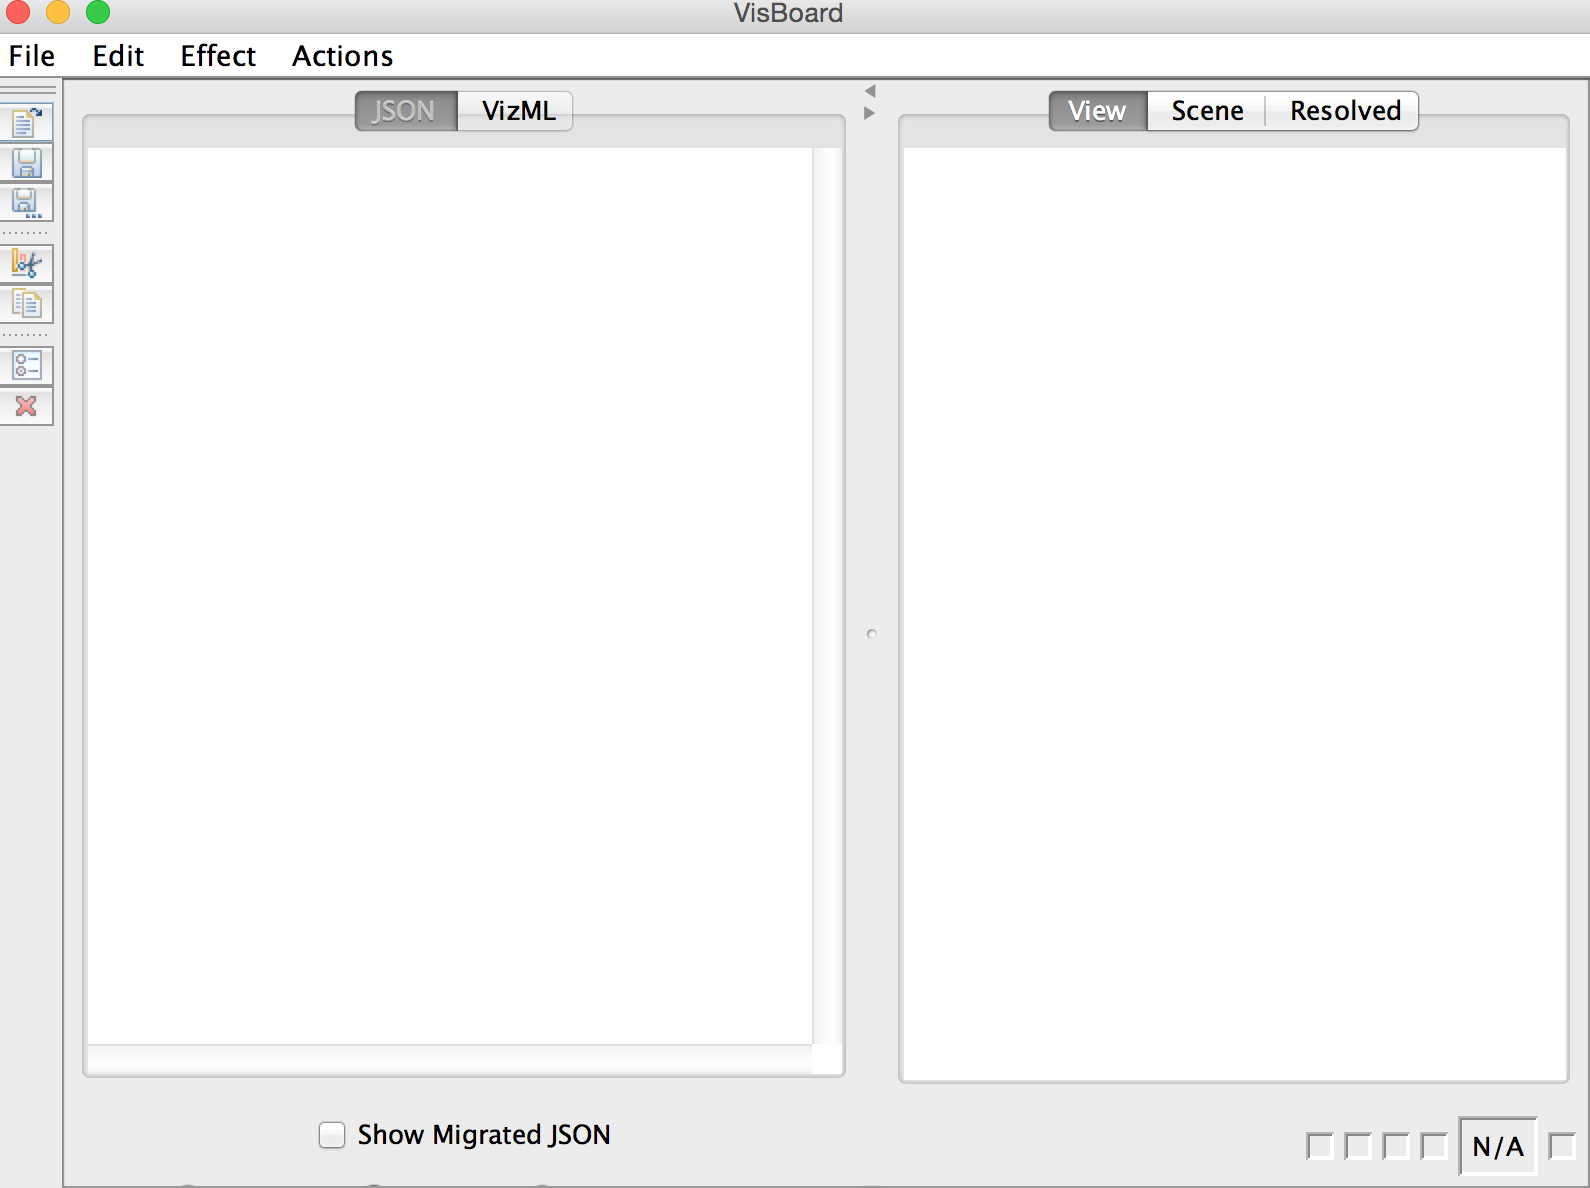Screen dimensions: 1590x1188
Task: Select the View tab
Action: click(1097, 111)
